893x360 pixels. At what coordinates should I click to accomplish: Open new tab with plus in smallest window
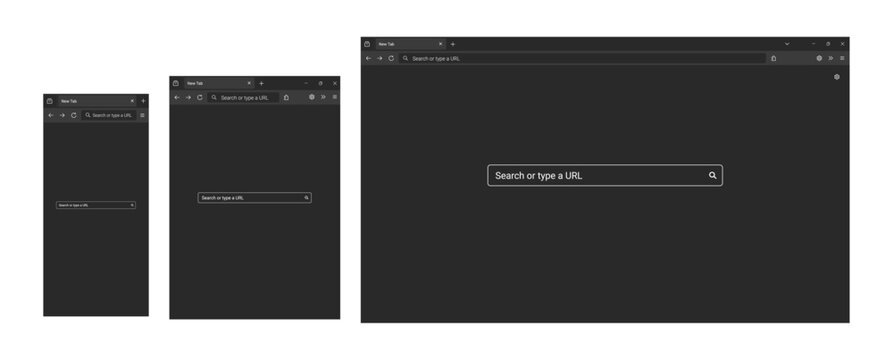click(143, 101)
